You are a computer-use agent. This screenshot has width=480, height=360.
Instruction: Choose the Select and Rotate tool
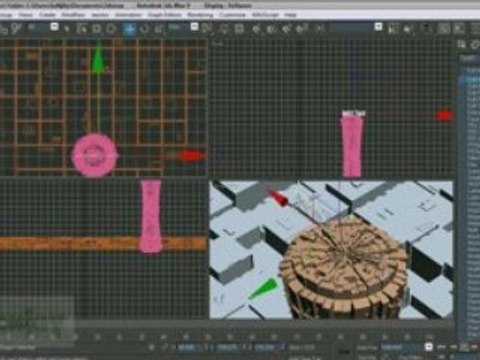click(x=144, y=29)
